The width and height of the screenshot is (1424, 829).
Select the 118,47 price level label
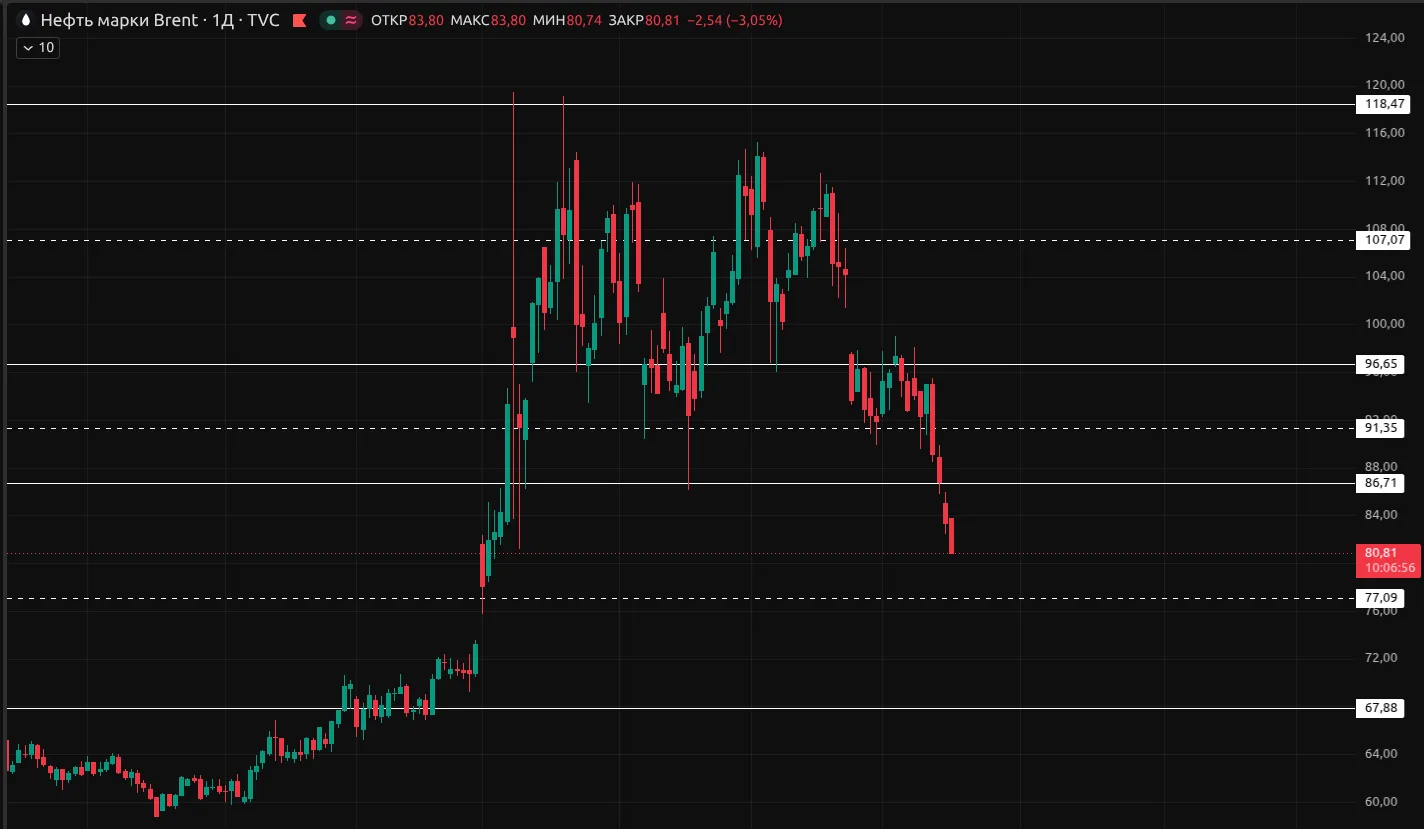pyautogui.click(x=1385, y=104)
